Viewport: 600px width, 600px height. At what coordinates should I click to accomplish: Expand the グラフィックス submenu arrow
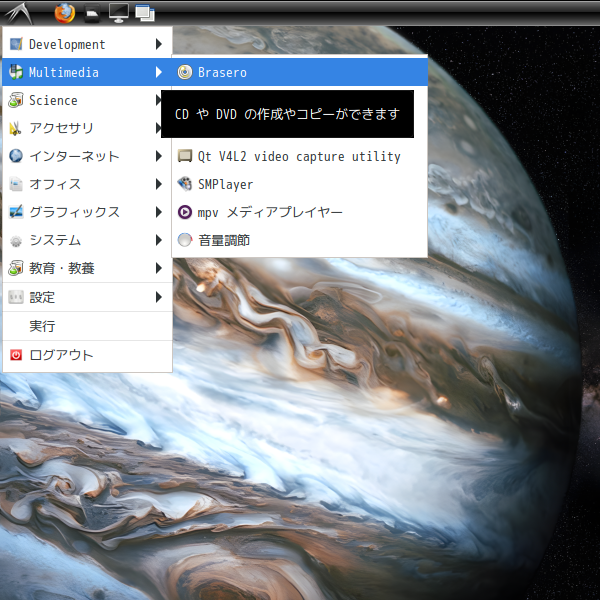pos(159,212)
